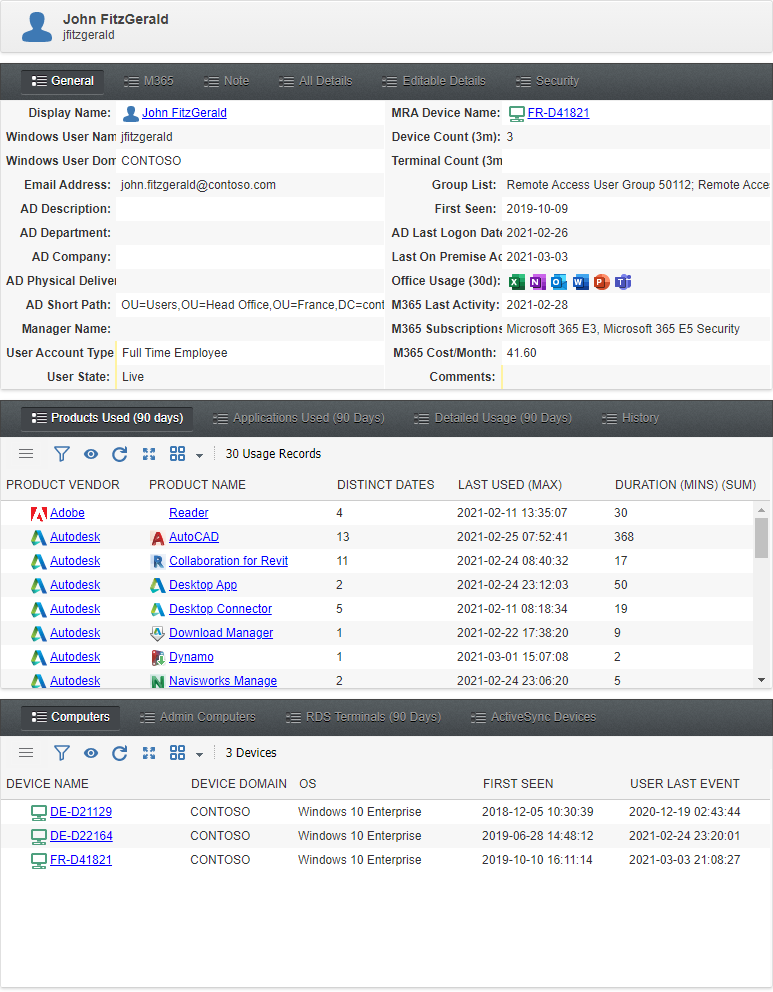The width and height of the screenshot is (773, 992).
Task: Open the DE-D21129 device link
Action: (x=81, y=812)
